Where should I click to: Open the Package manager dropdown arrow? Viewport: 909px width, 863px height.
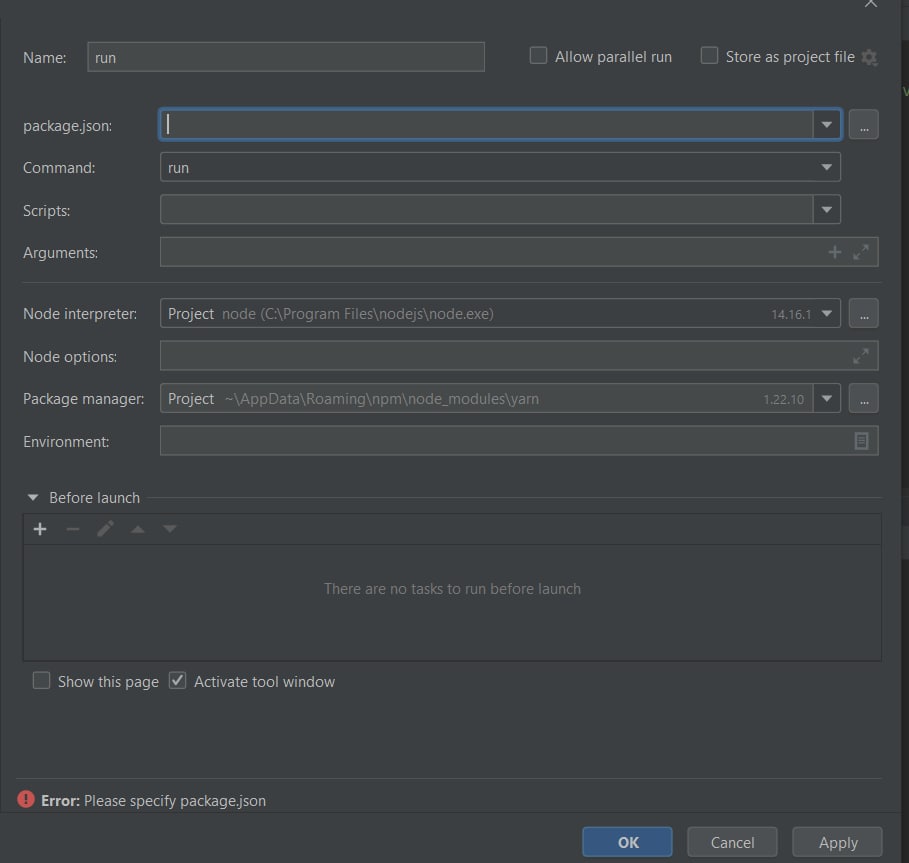tap(827, 399)
